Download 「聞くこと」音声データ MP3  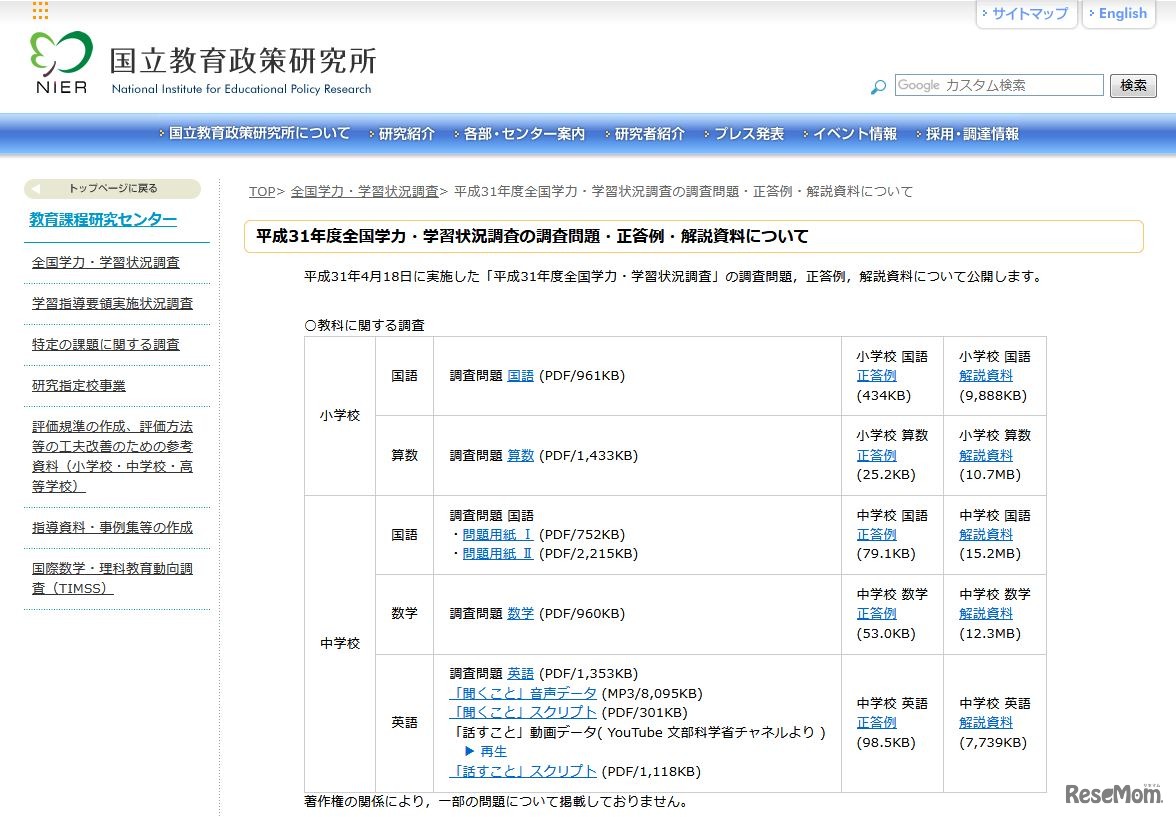[523, 693]
